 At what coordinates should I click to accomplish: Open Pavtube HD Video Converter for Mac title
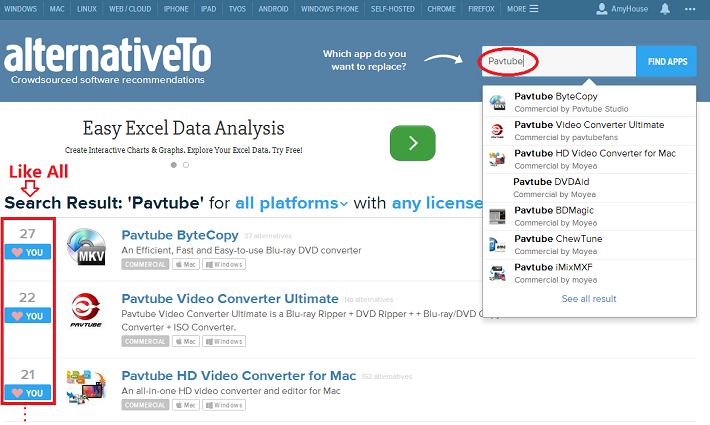pos(239,376)
